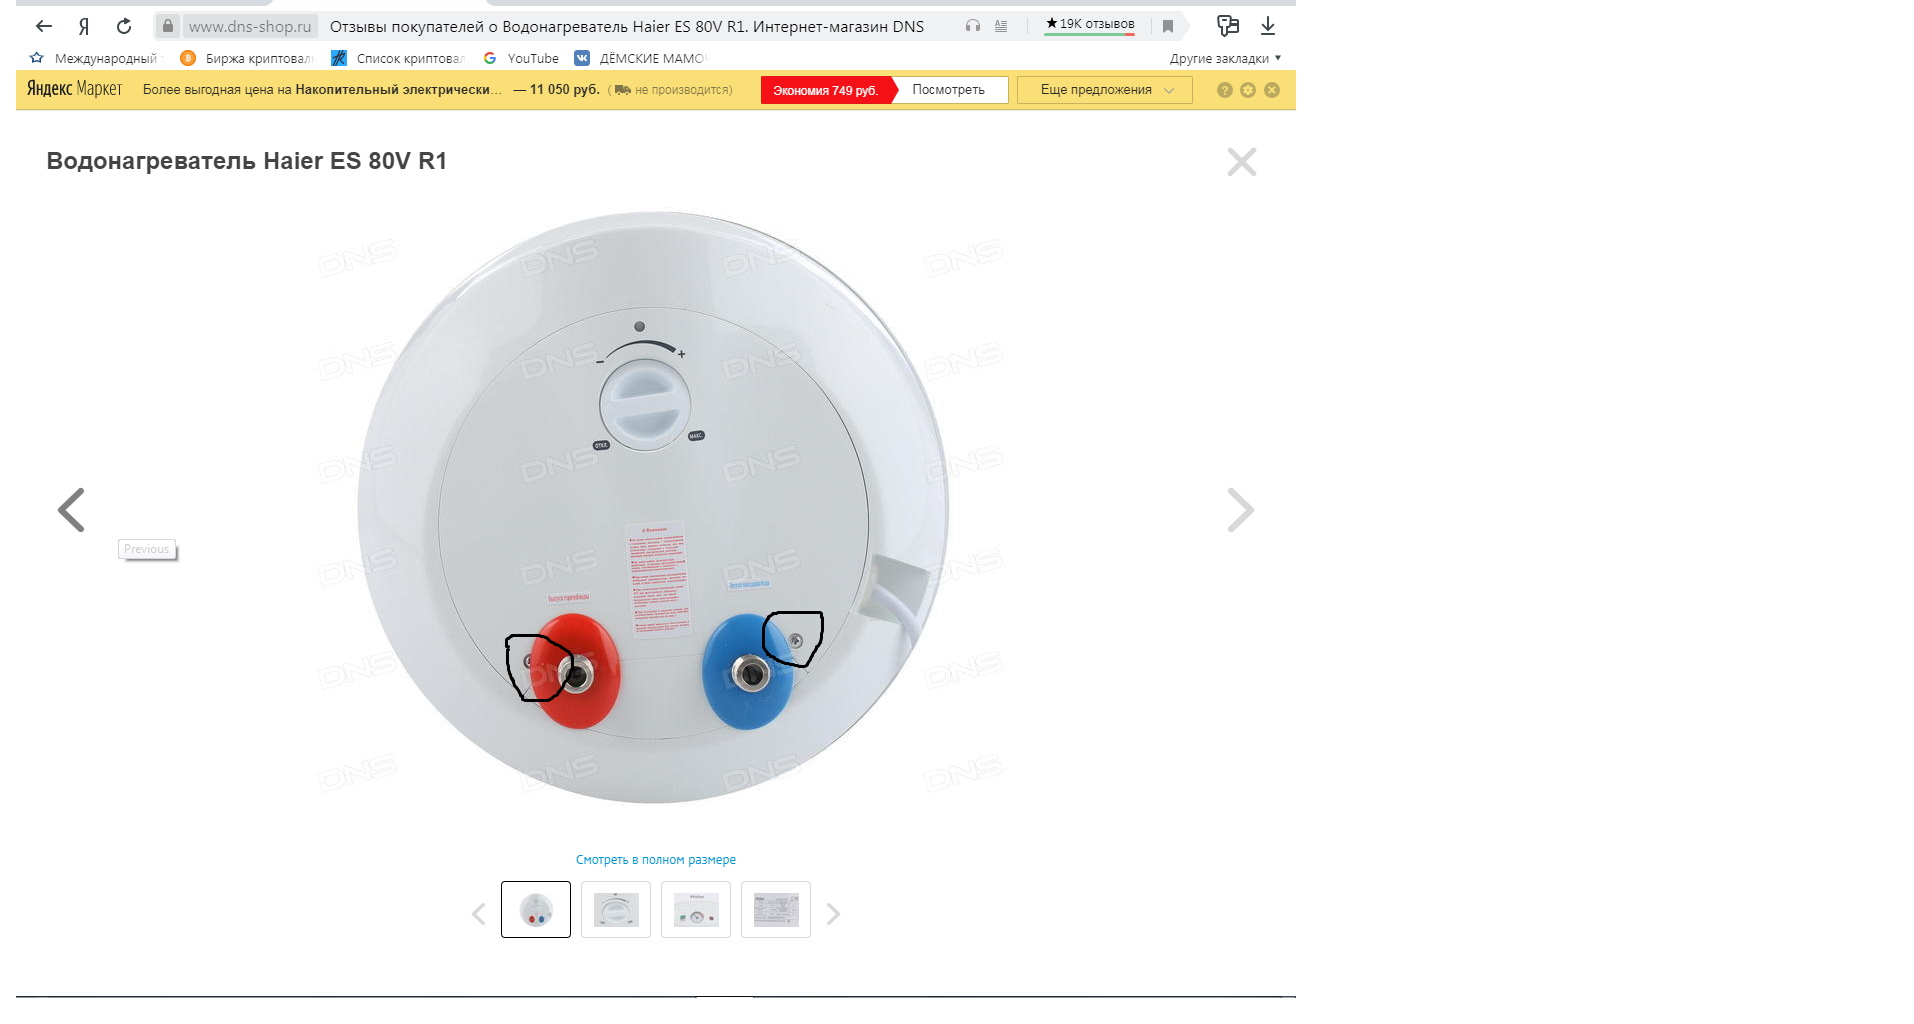Click Смотреть в полном размере link
Image resolution: width=1914 pixels, height=1024 pixels.
656,860
